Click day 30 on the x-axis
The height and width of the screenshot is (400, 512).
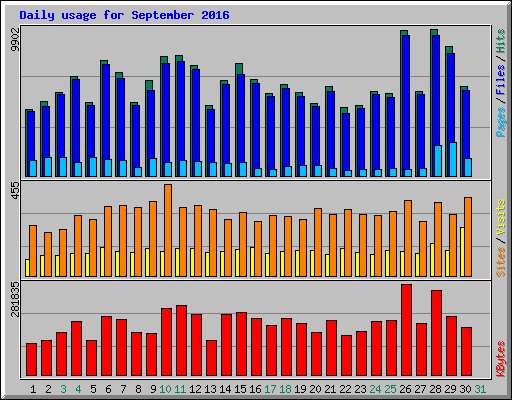[x=465, y=389]
